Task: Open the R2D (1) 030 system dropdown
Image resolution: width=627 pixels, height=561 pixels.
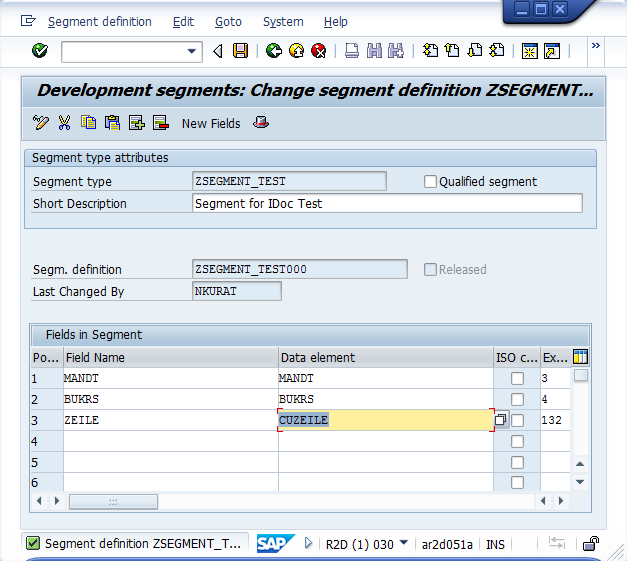Action: coord(404,543)
